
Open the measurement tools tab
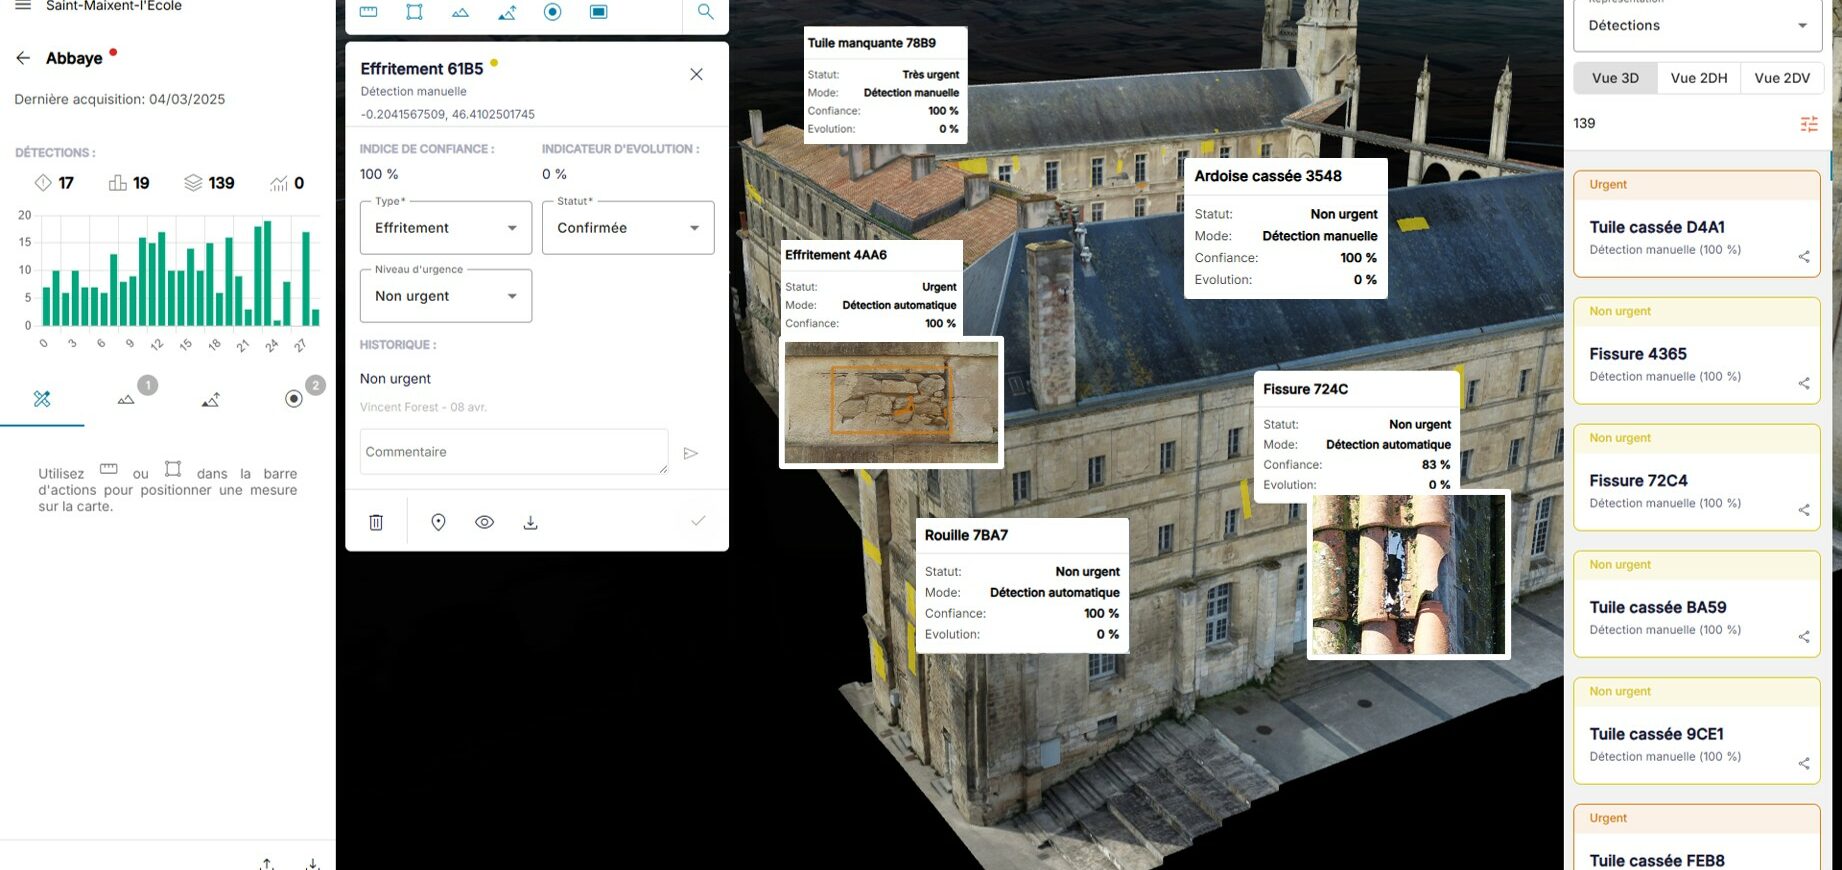[x=42, y=399]
